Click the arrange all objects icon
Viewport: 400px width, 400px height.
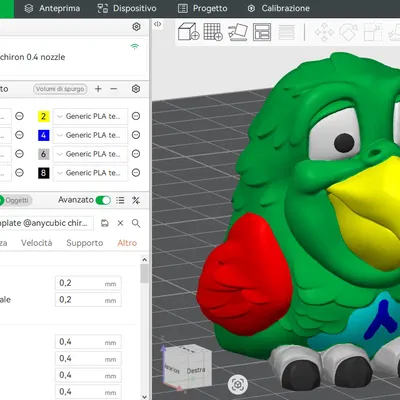tap(262, 32)
